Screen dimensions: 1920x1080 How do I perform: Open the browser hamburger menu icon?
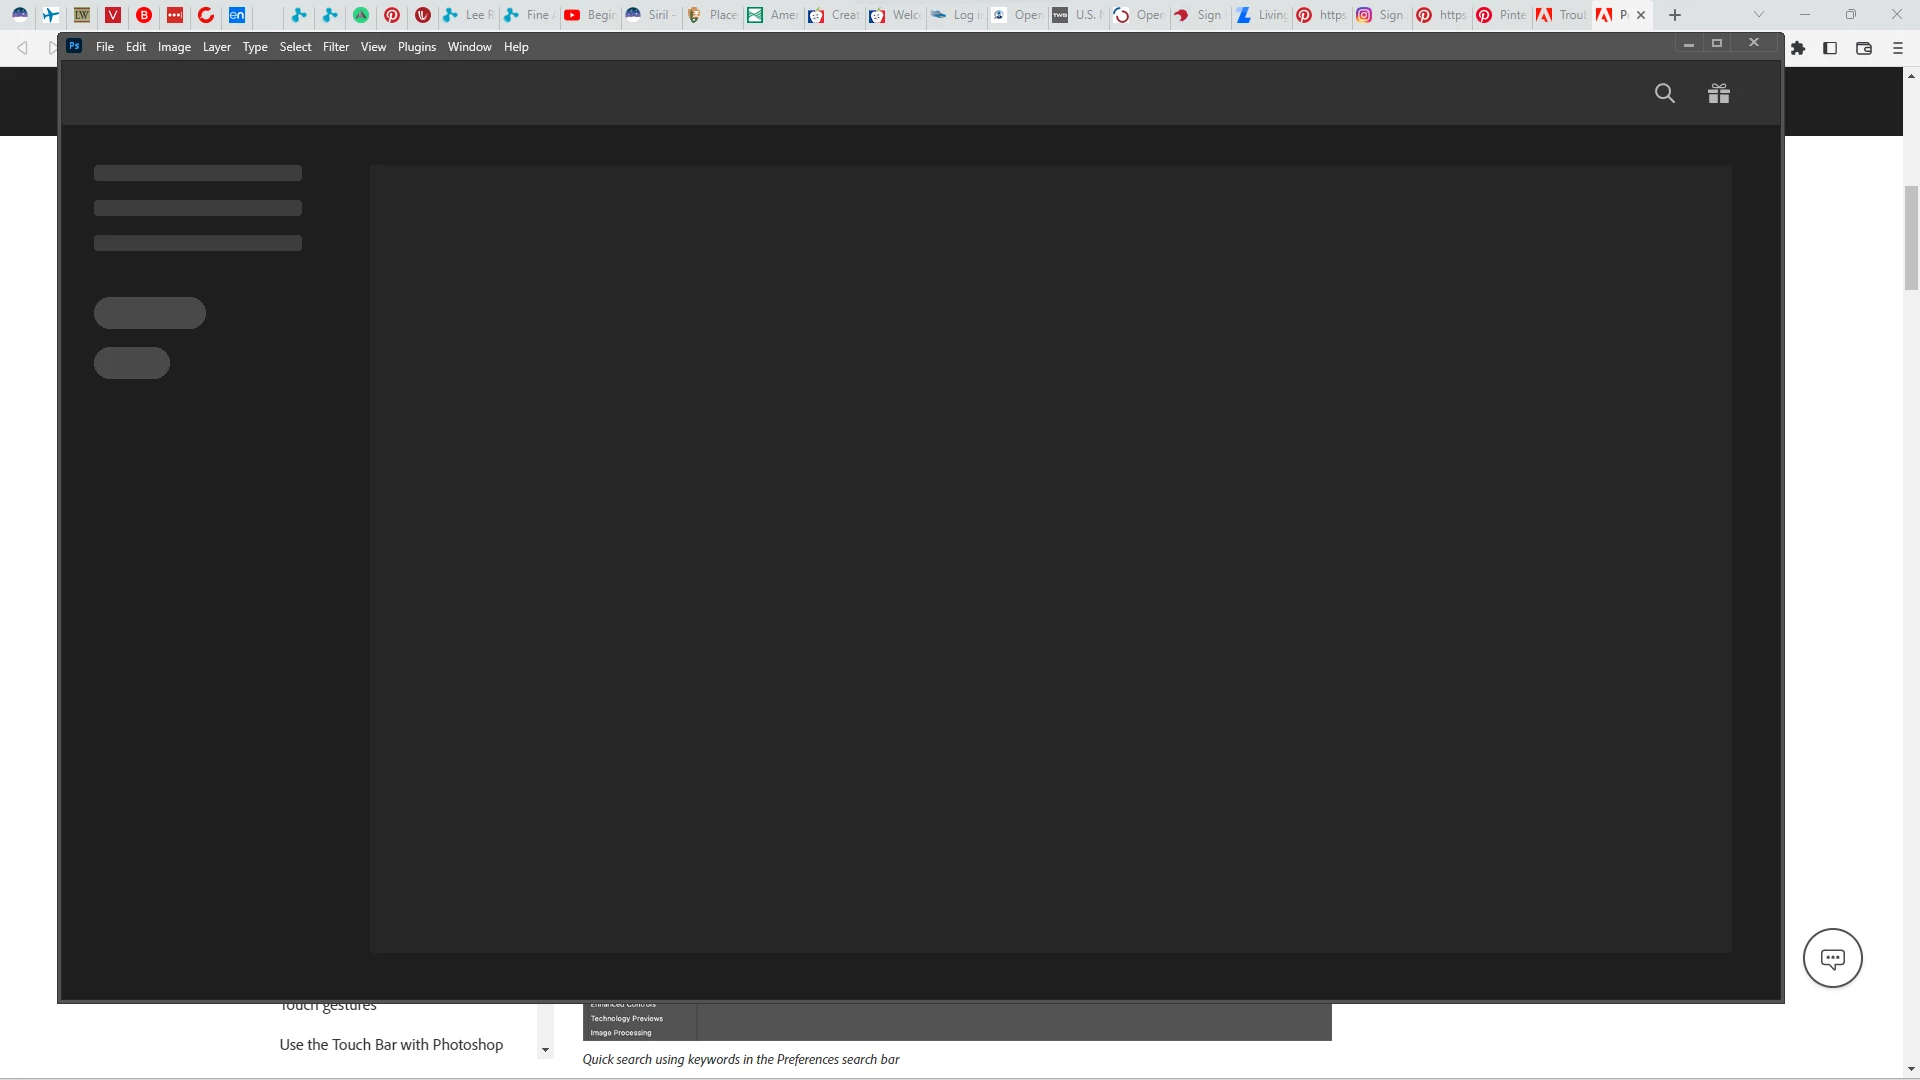(1897, 48)
